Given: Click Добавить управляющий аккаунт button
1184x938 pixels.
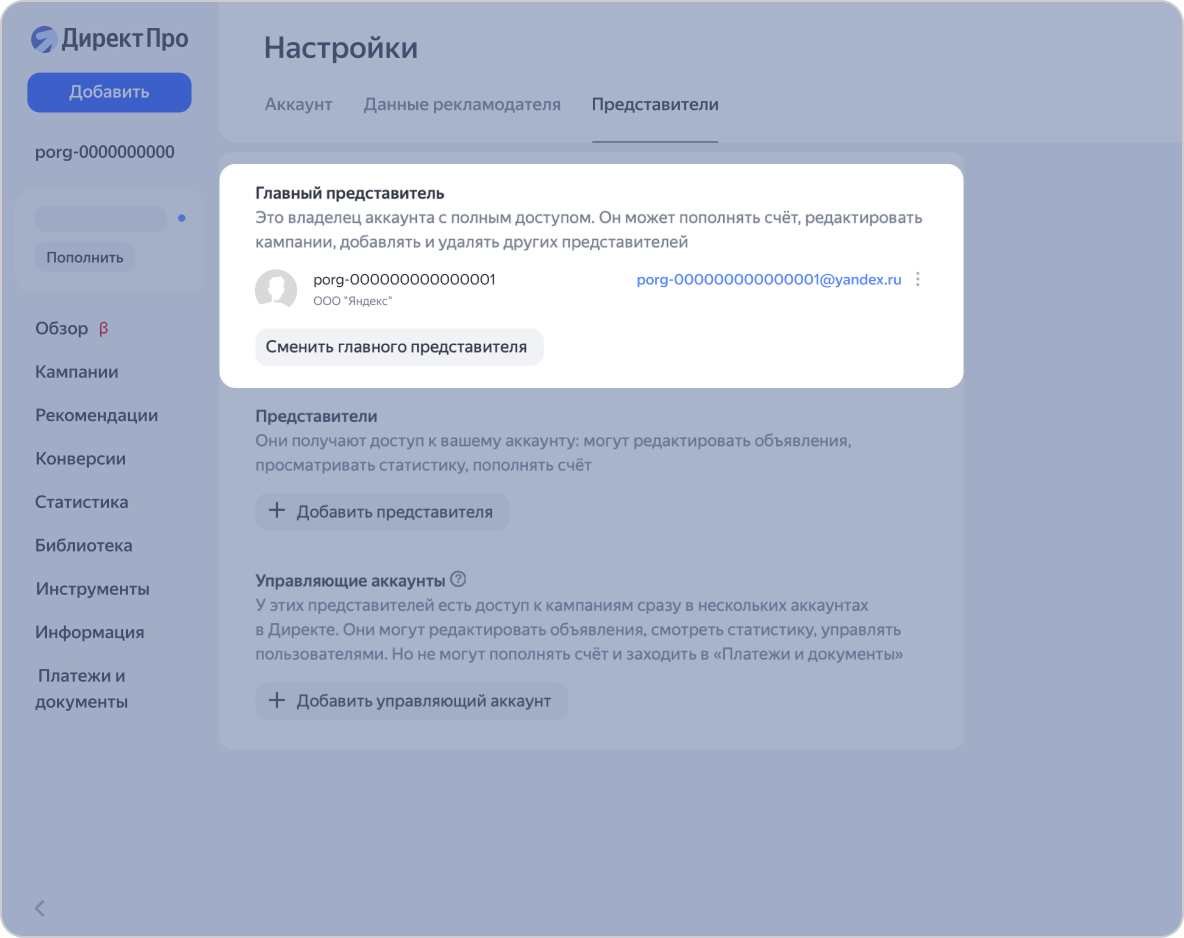Looking at the screenshot, I should [410, 700].
